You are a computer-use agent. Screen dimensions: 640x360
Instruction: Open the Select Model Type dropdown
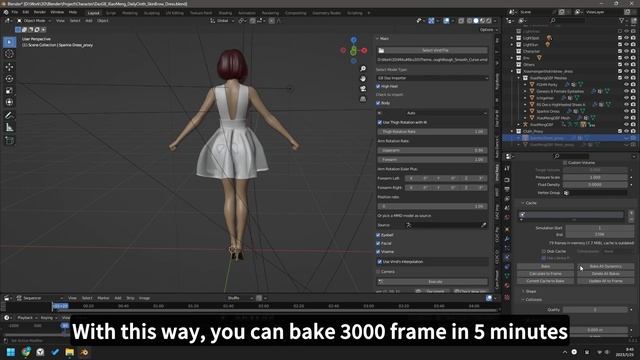pyautogui.click(x=432, y=78)
